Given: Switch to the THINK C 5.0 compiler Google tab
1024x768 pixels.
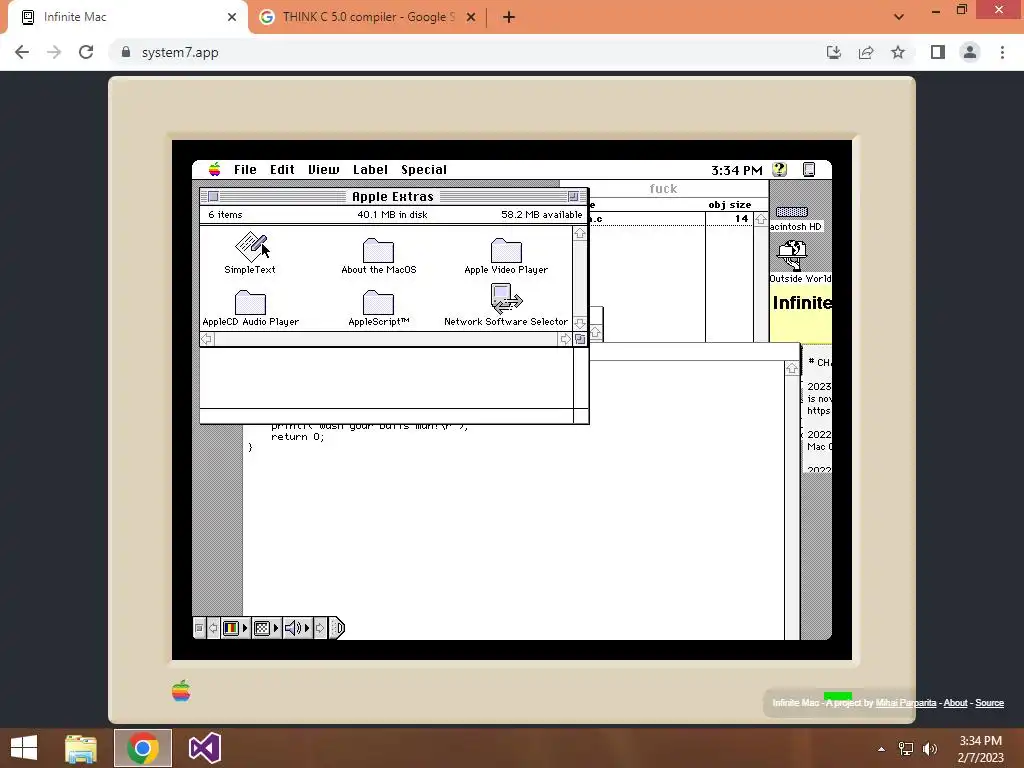Looking at the screenshot, I should [366, 17].
